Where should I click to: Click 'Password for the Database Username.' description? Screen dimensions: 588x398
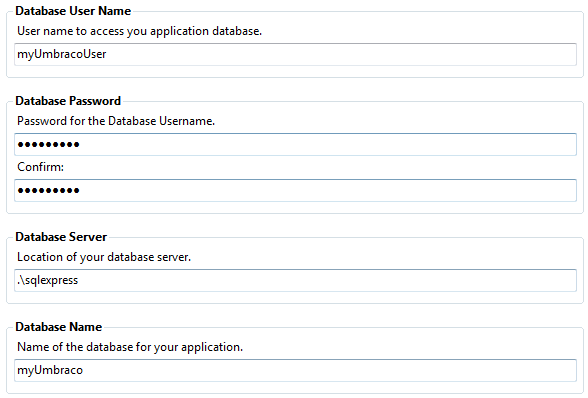[116, 121]
